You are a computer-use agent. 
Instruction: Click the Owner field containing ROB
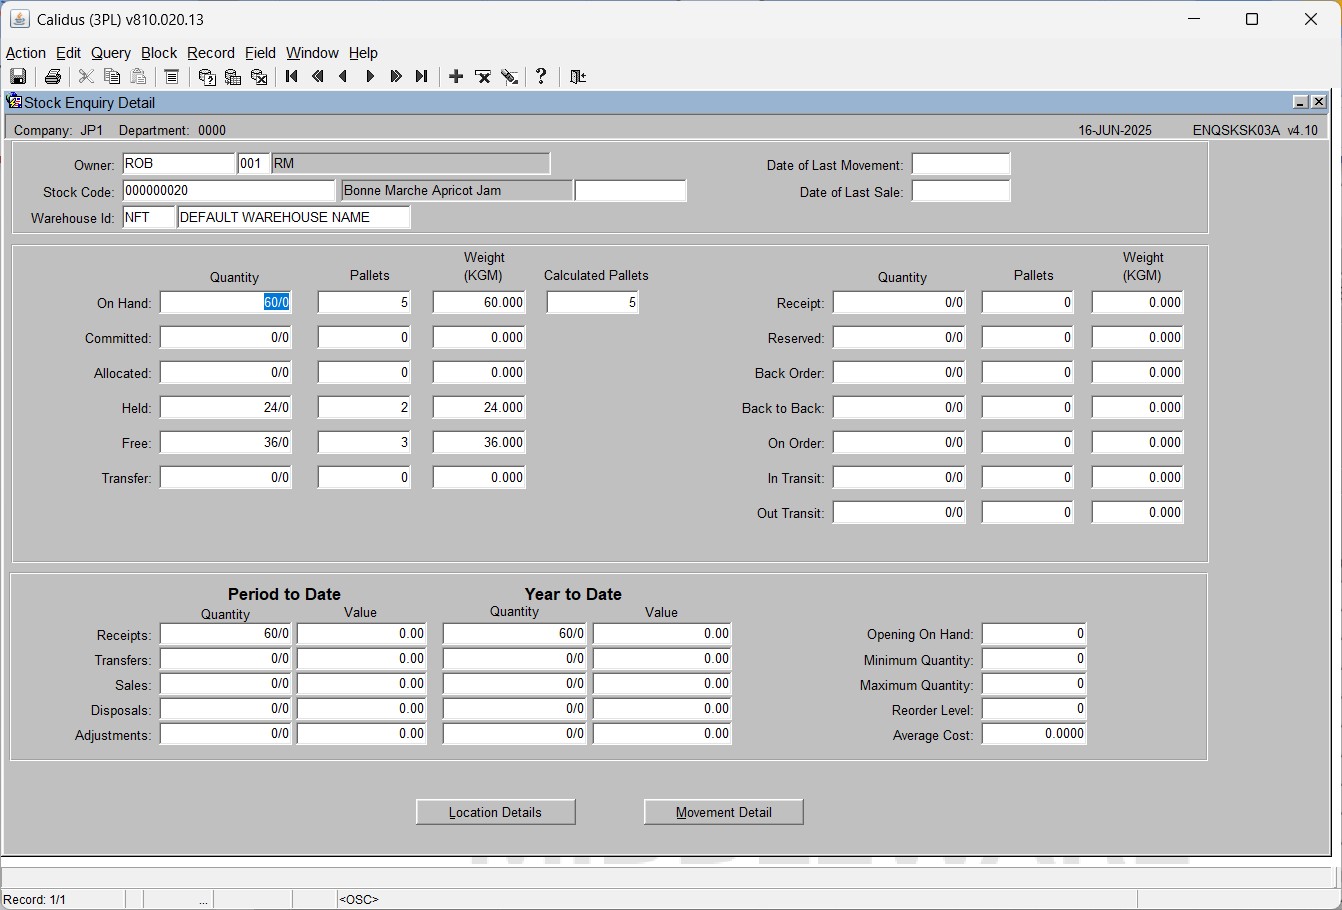(179, 164)
